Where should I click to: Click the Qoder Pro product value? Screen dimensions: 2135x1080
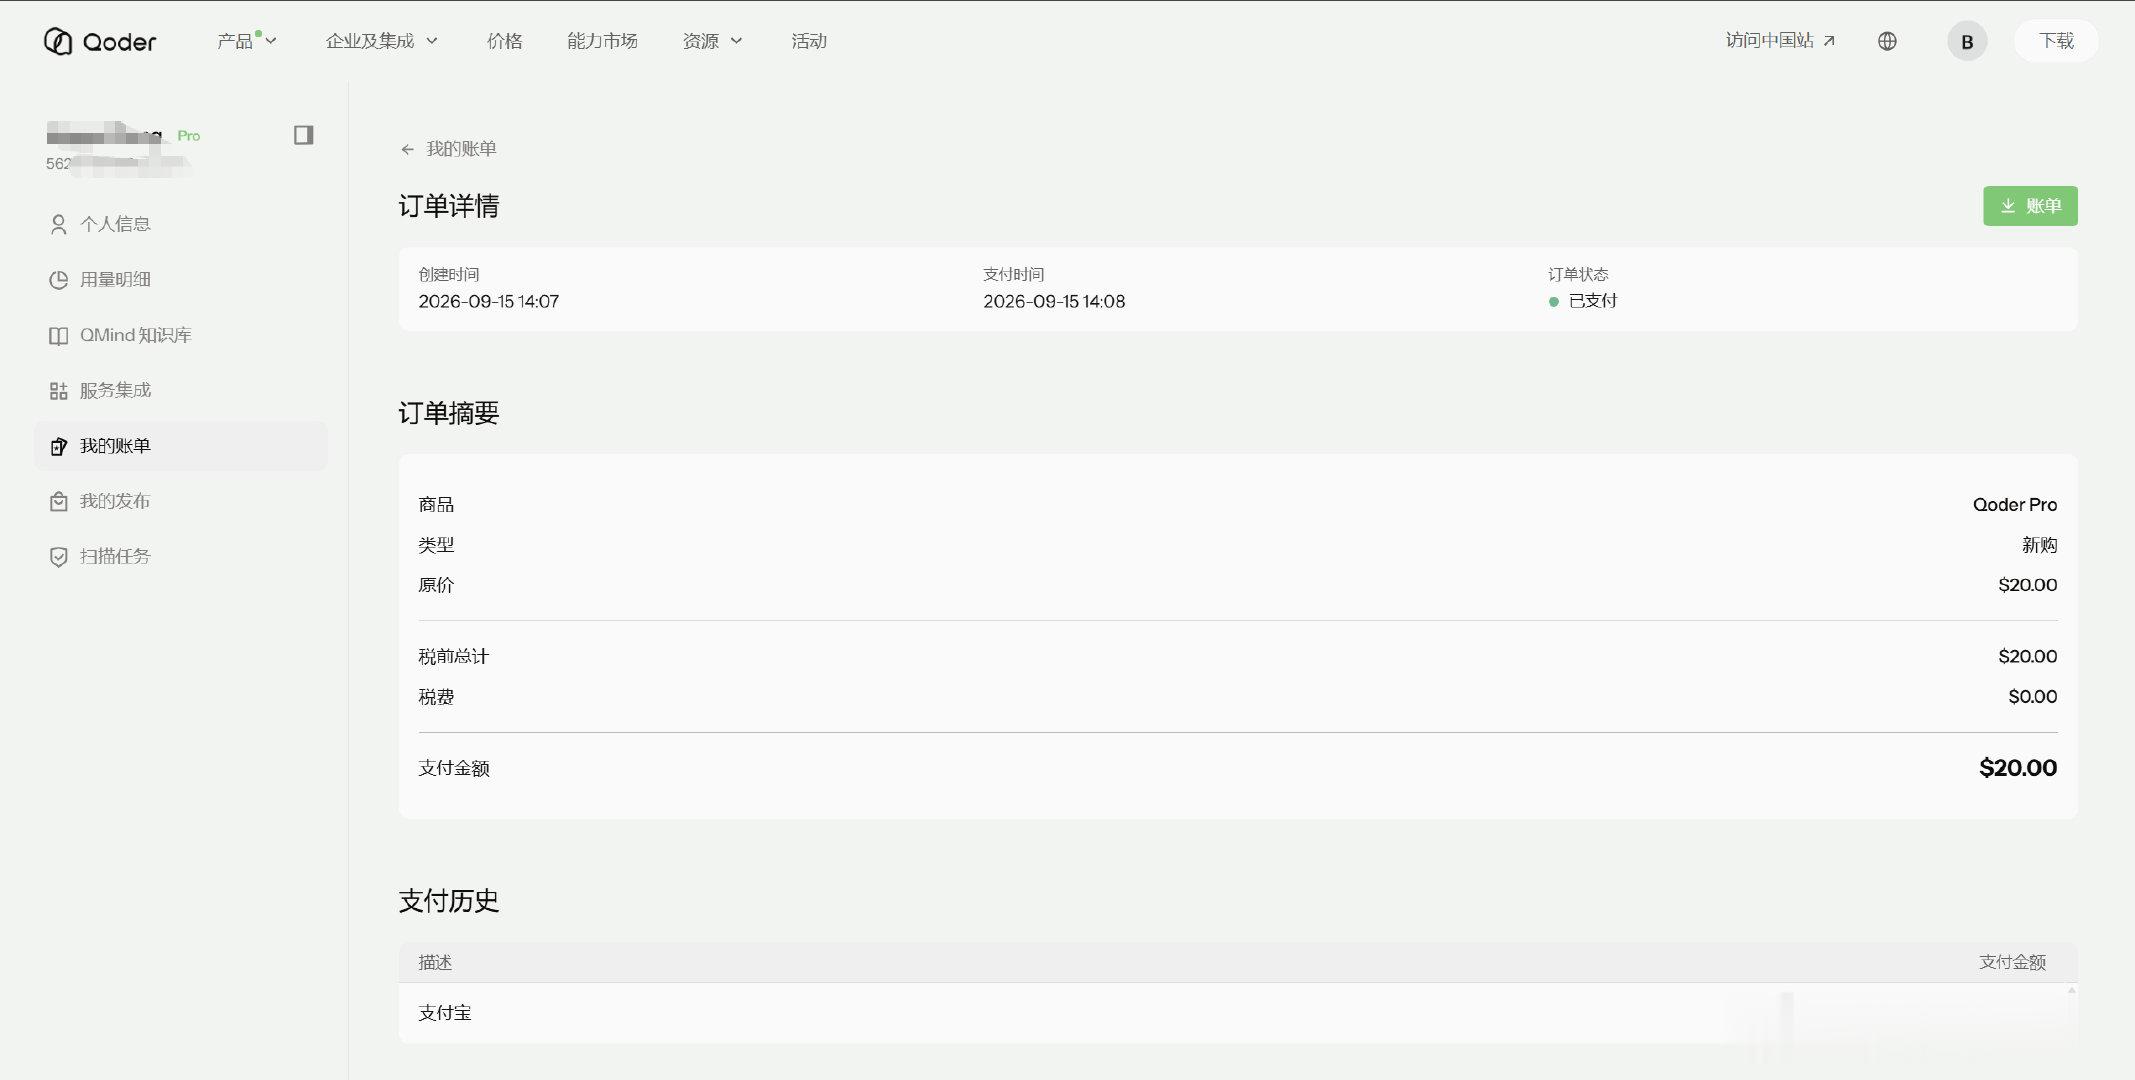(x=2015, y=505)
